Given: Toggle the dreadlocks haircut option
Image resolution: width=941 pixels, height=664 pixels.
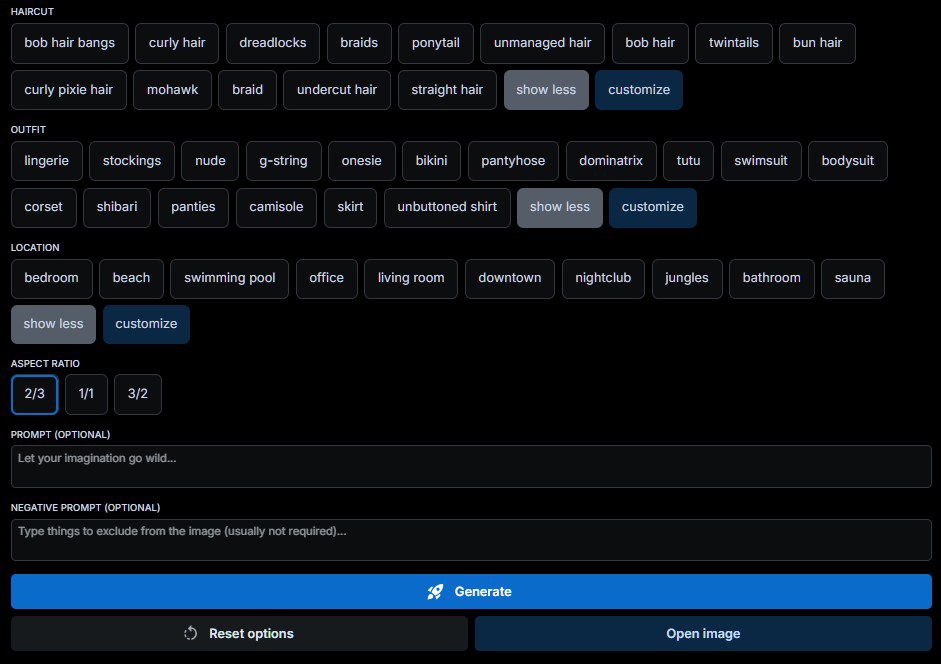Looking at the screenshot, I should [x=272, y=43].
